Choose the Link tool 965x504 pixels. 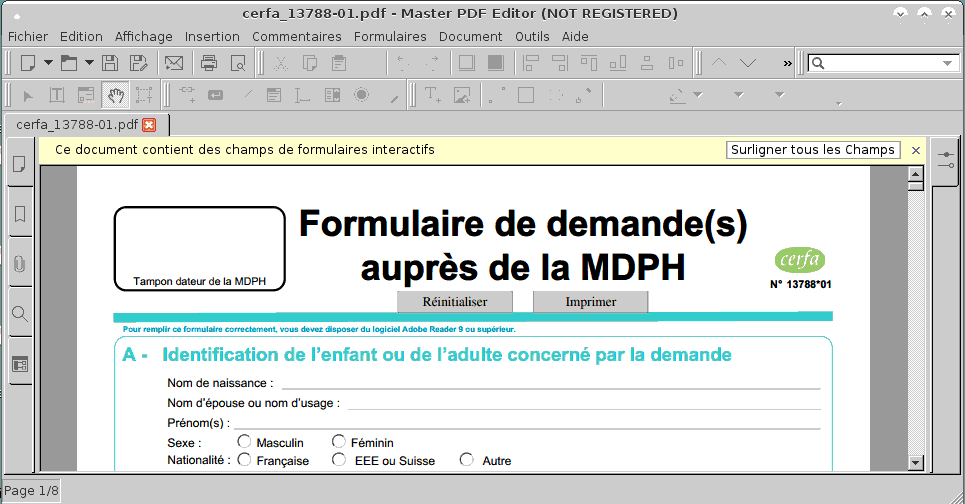(x=186, y=95)
